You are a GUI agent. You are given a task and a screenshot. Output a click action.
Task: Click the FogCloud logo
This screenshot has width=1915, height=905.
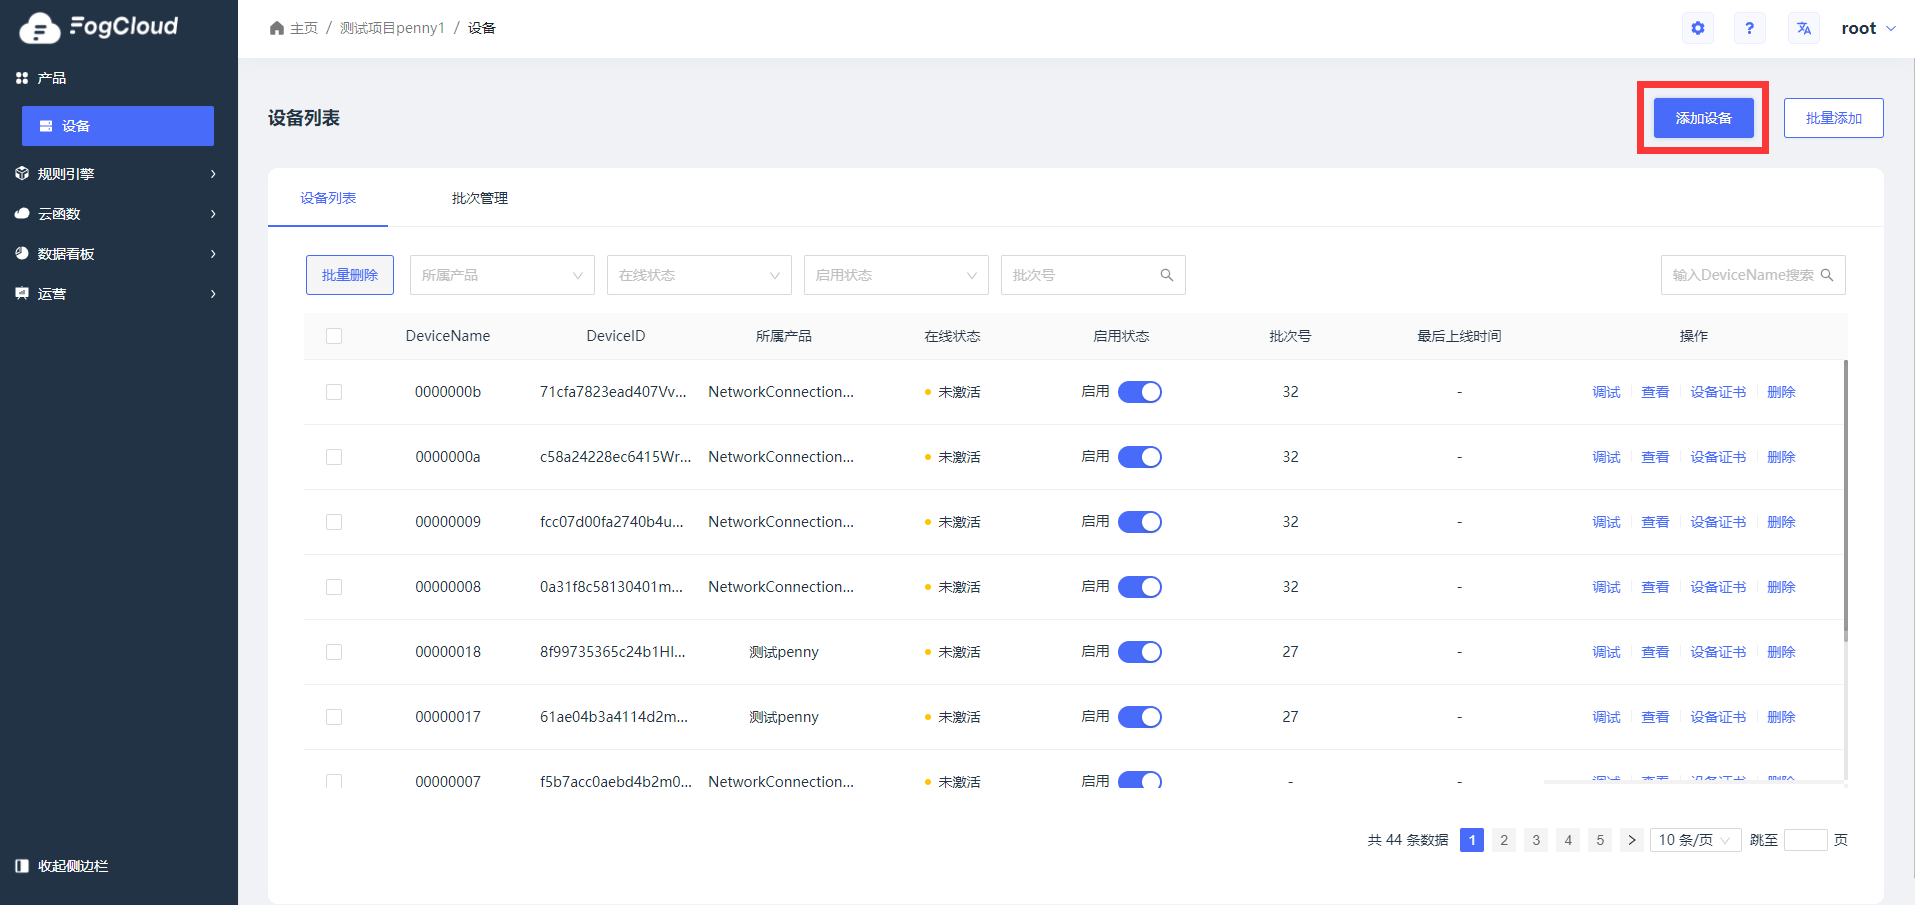pyautogui.click(x=98, y=27)
